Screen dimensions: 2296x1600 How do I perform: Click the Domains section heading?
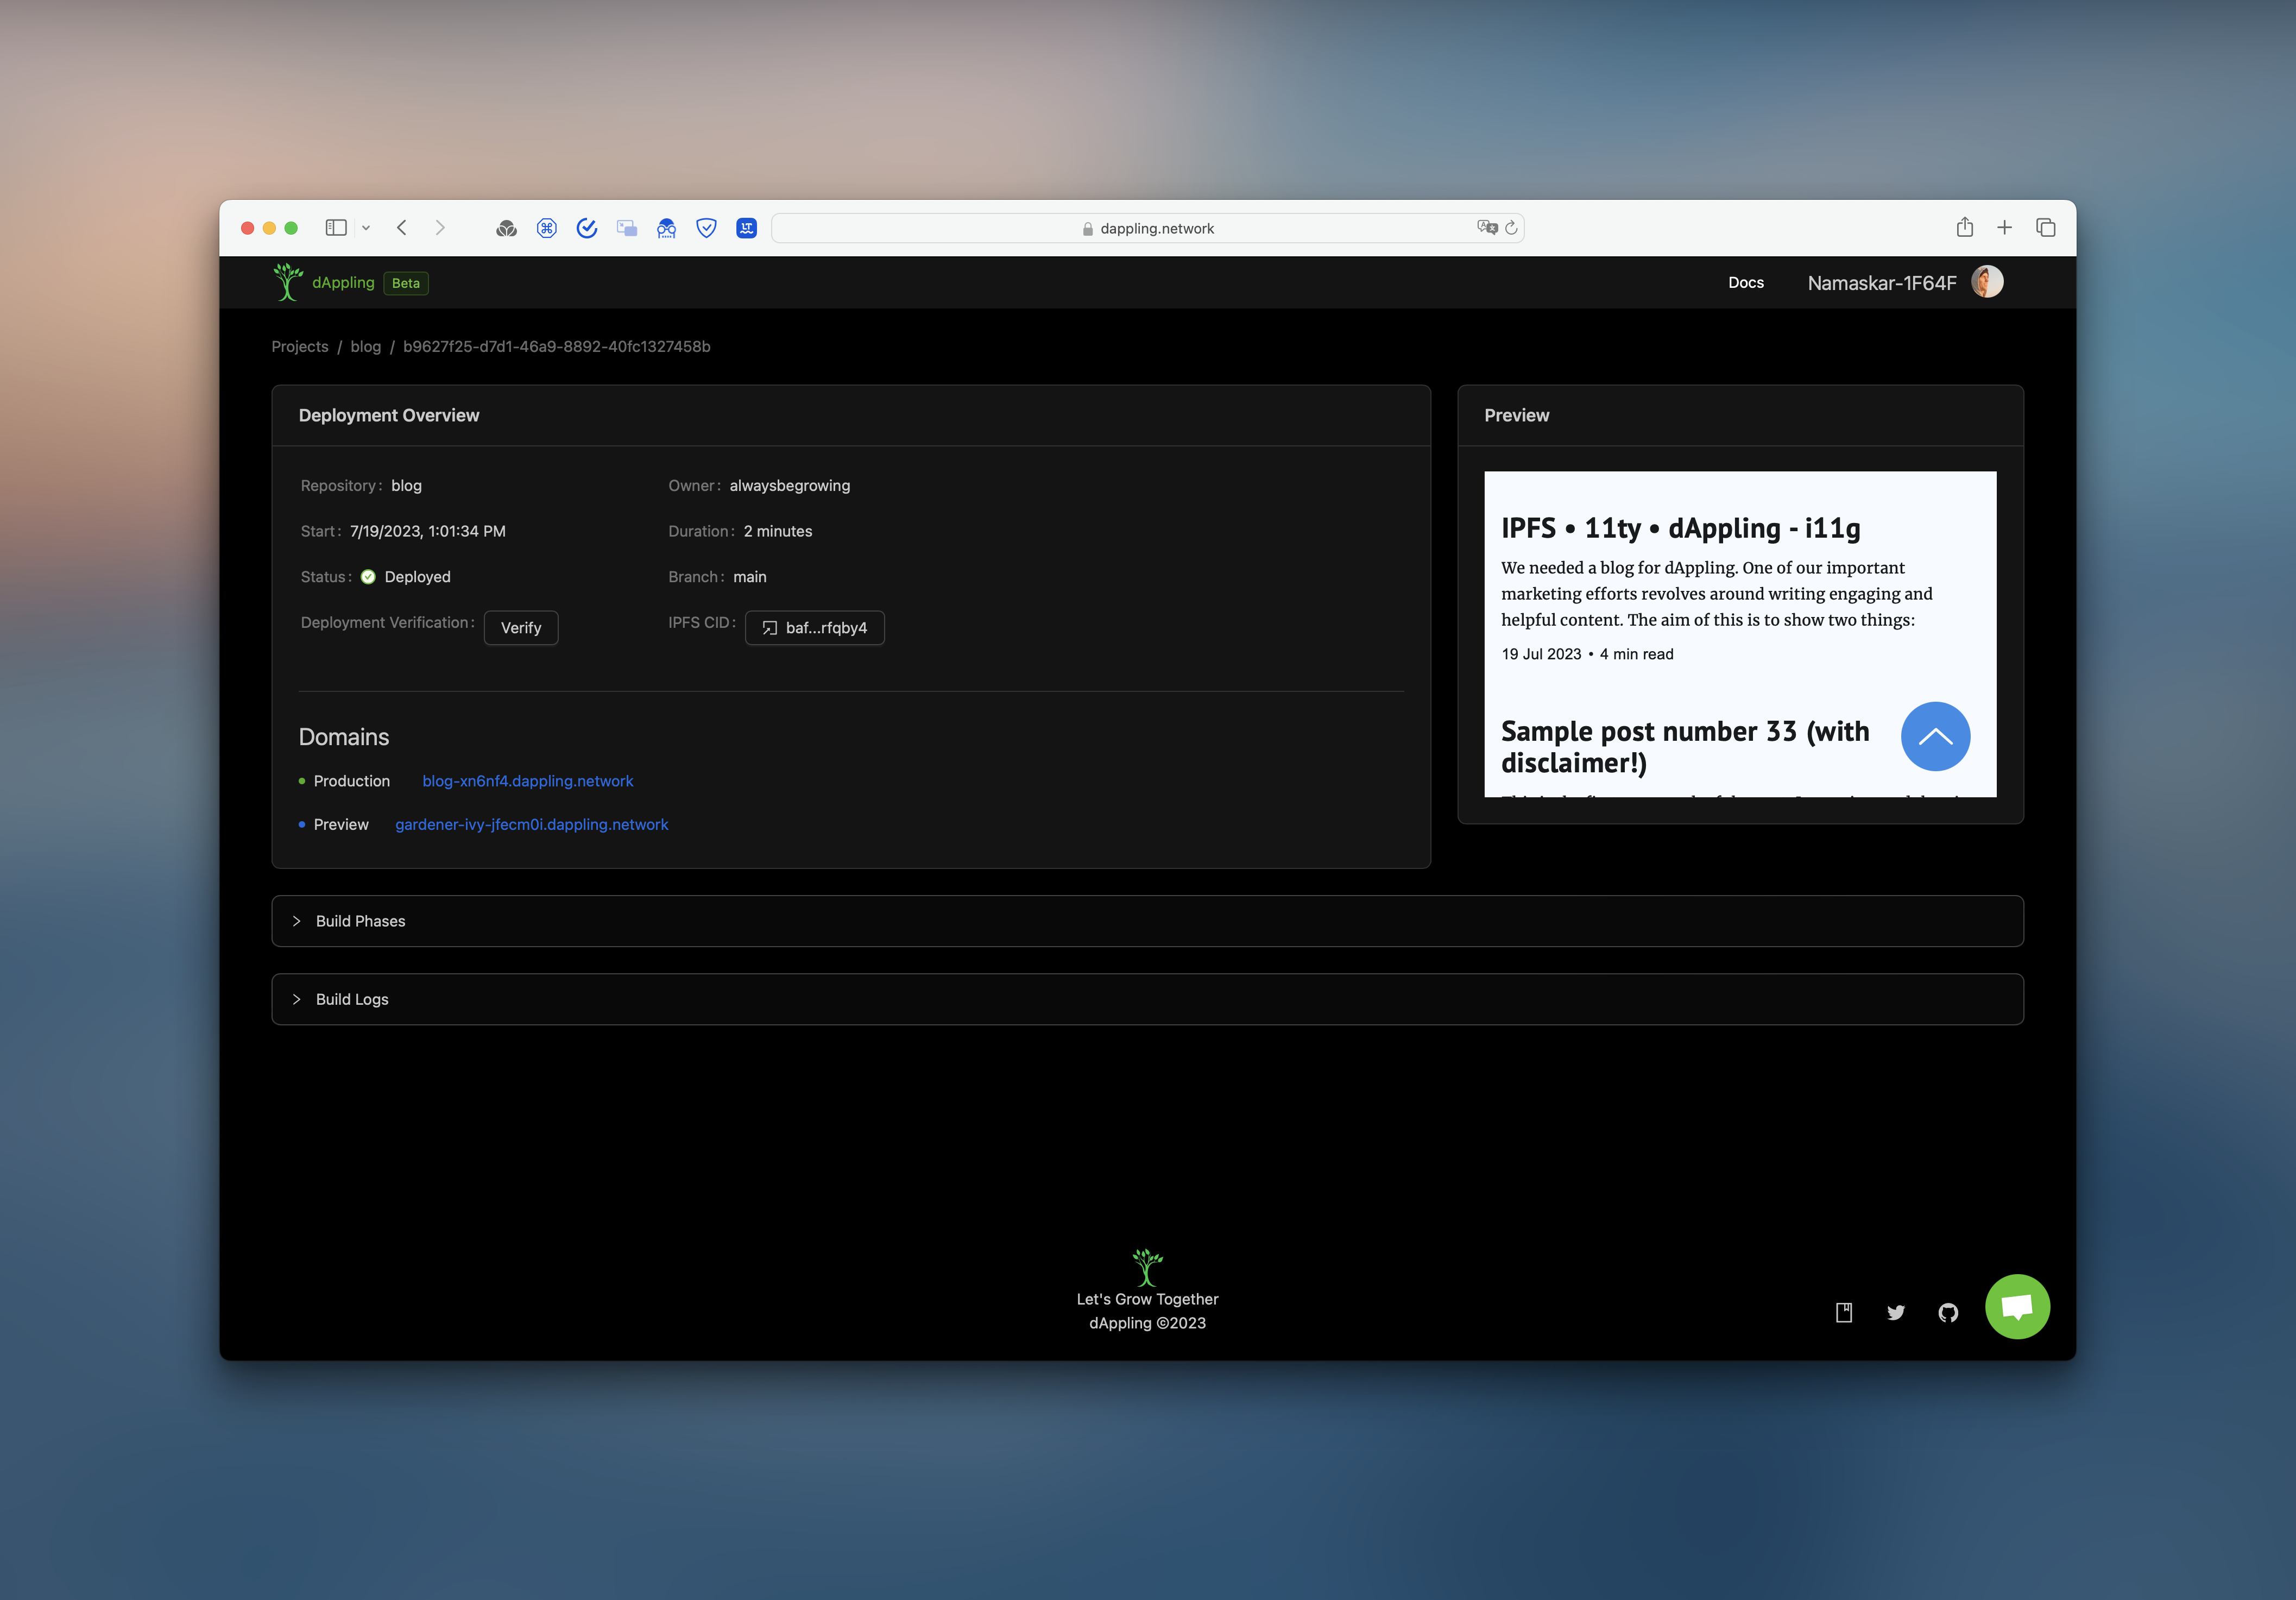[x=344, y=737]
